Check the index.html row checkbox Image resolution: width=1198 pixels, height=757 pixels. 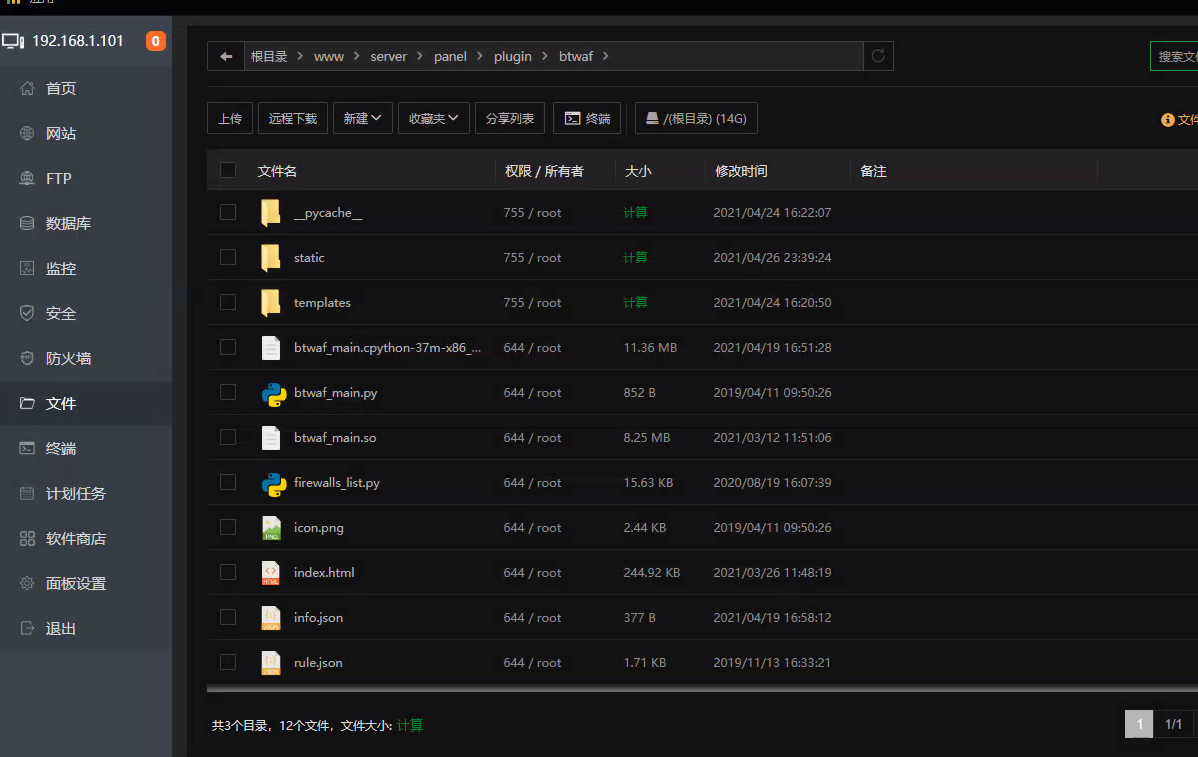point(228,573)
